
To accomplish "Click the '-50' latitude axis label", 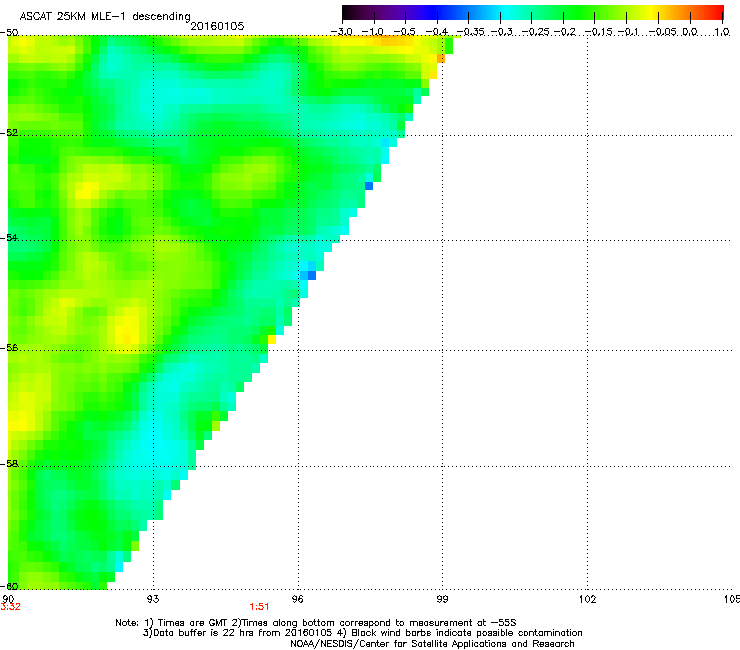I will [10, 33].
